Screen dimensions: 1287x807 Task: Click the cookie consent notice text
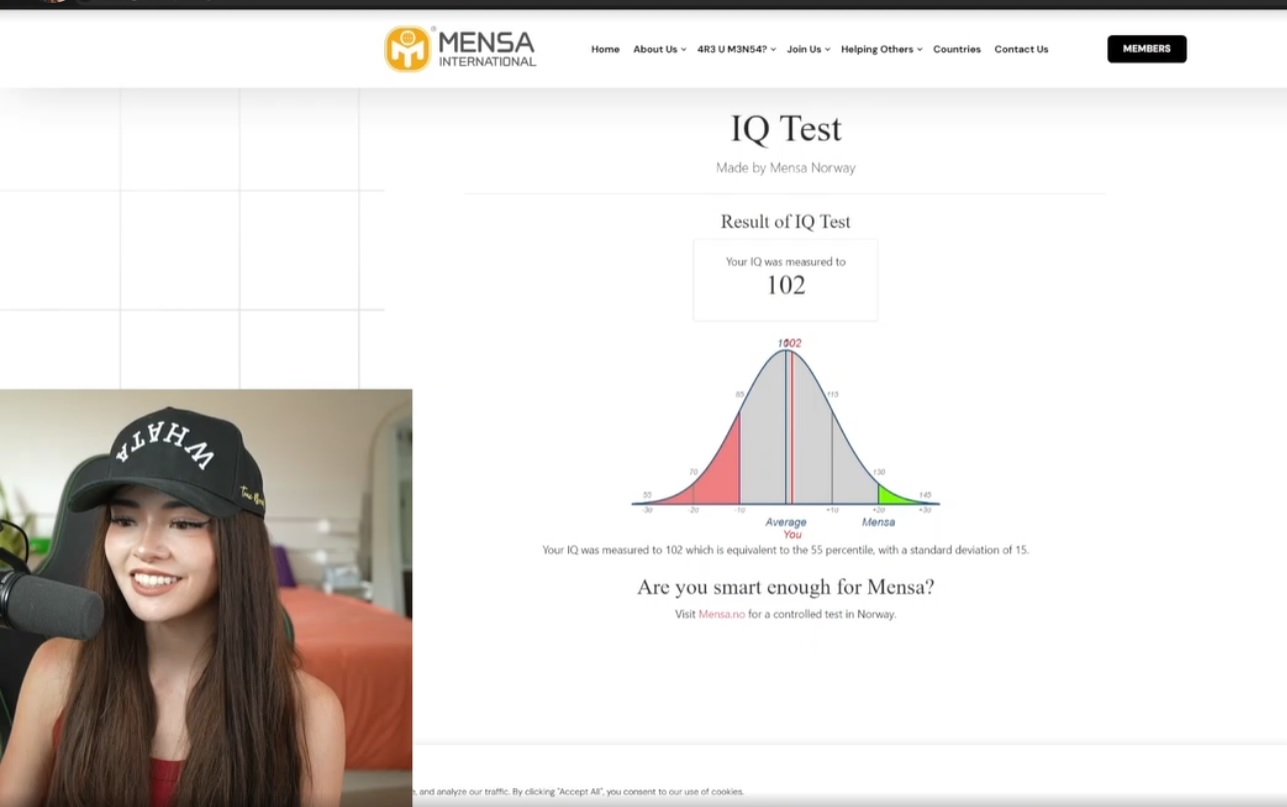click(x=580, y=792)
